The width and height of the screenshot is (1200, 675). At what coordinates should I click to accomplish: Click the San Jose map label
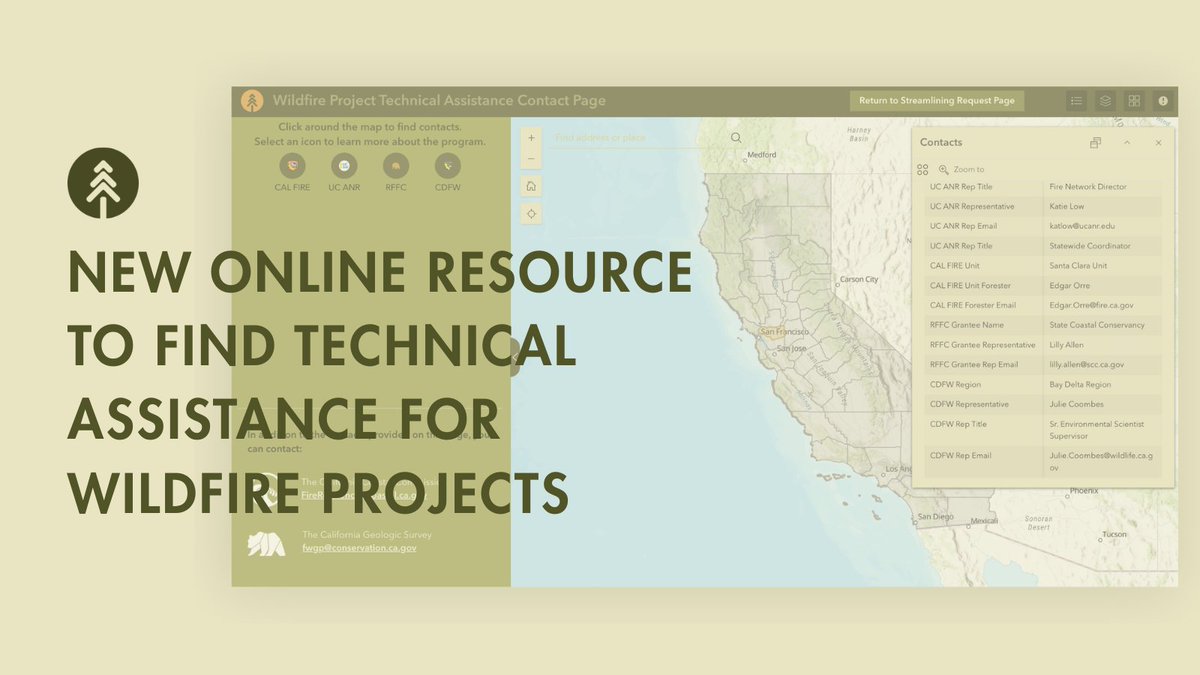(x=791, y=349)
